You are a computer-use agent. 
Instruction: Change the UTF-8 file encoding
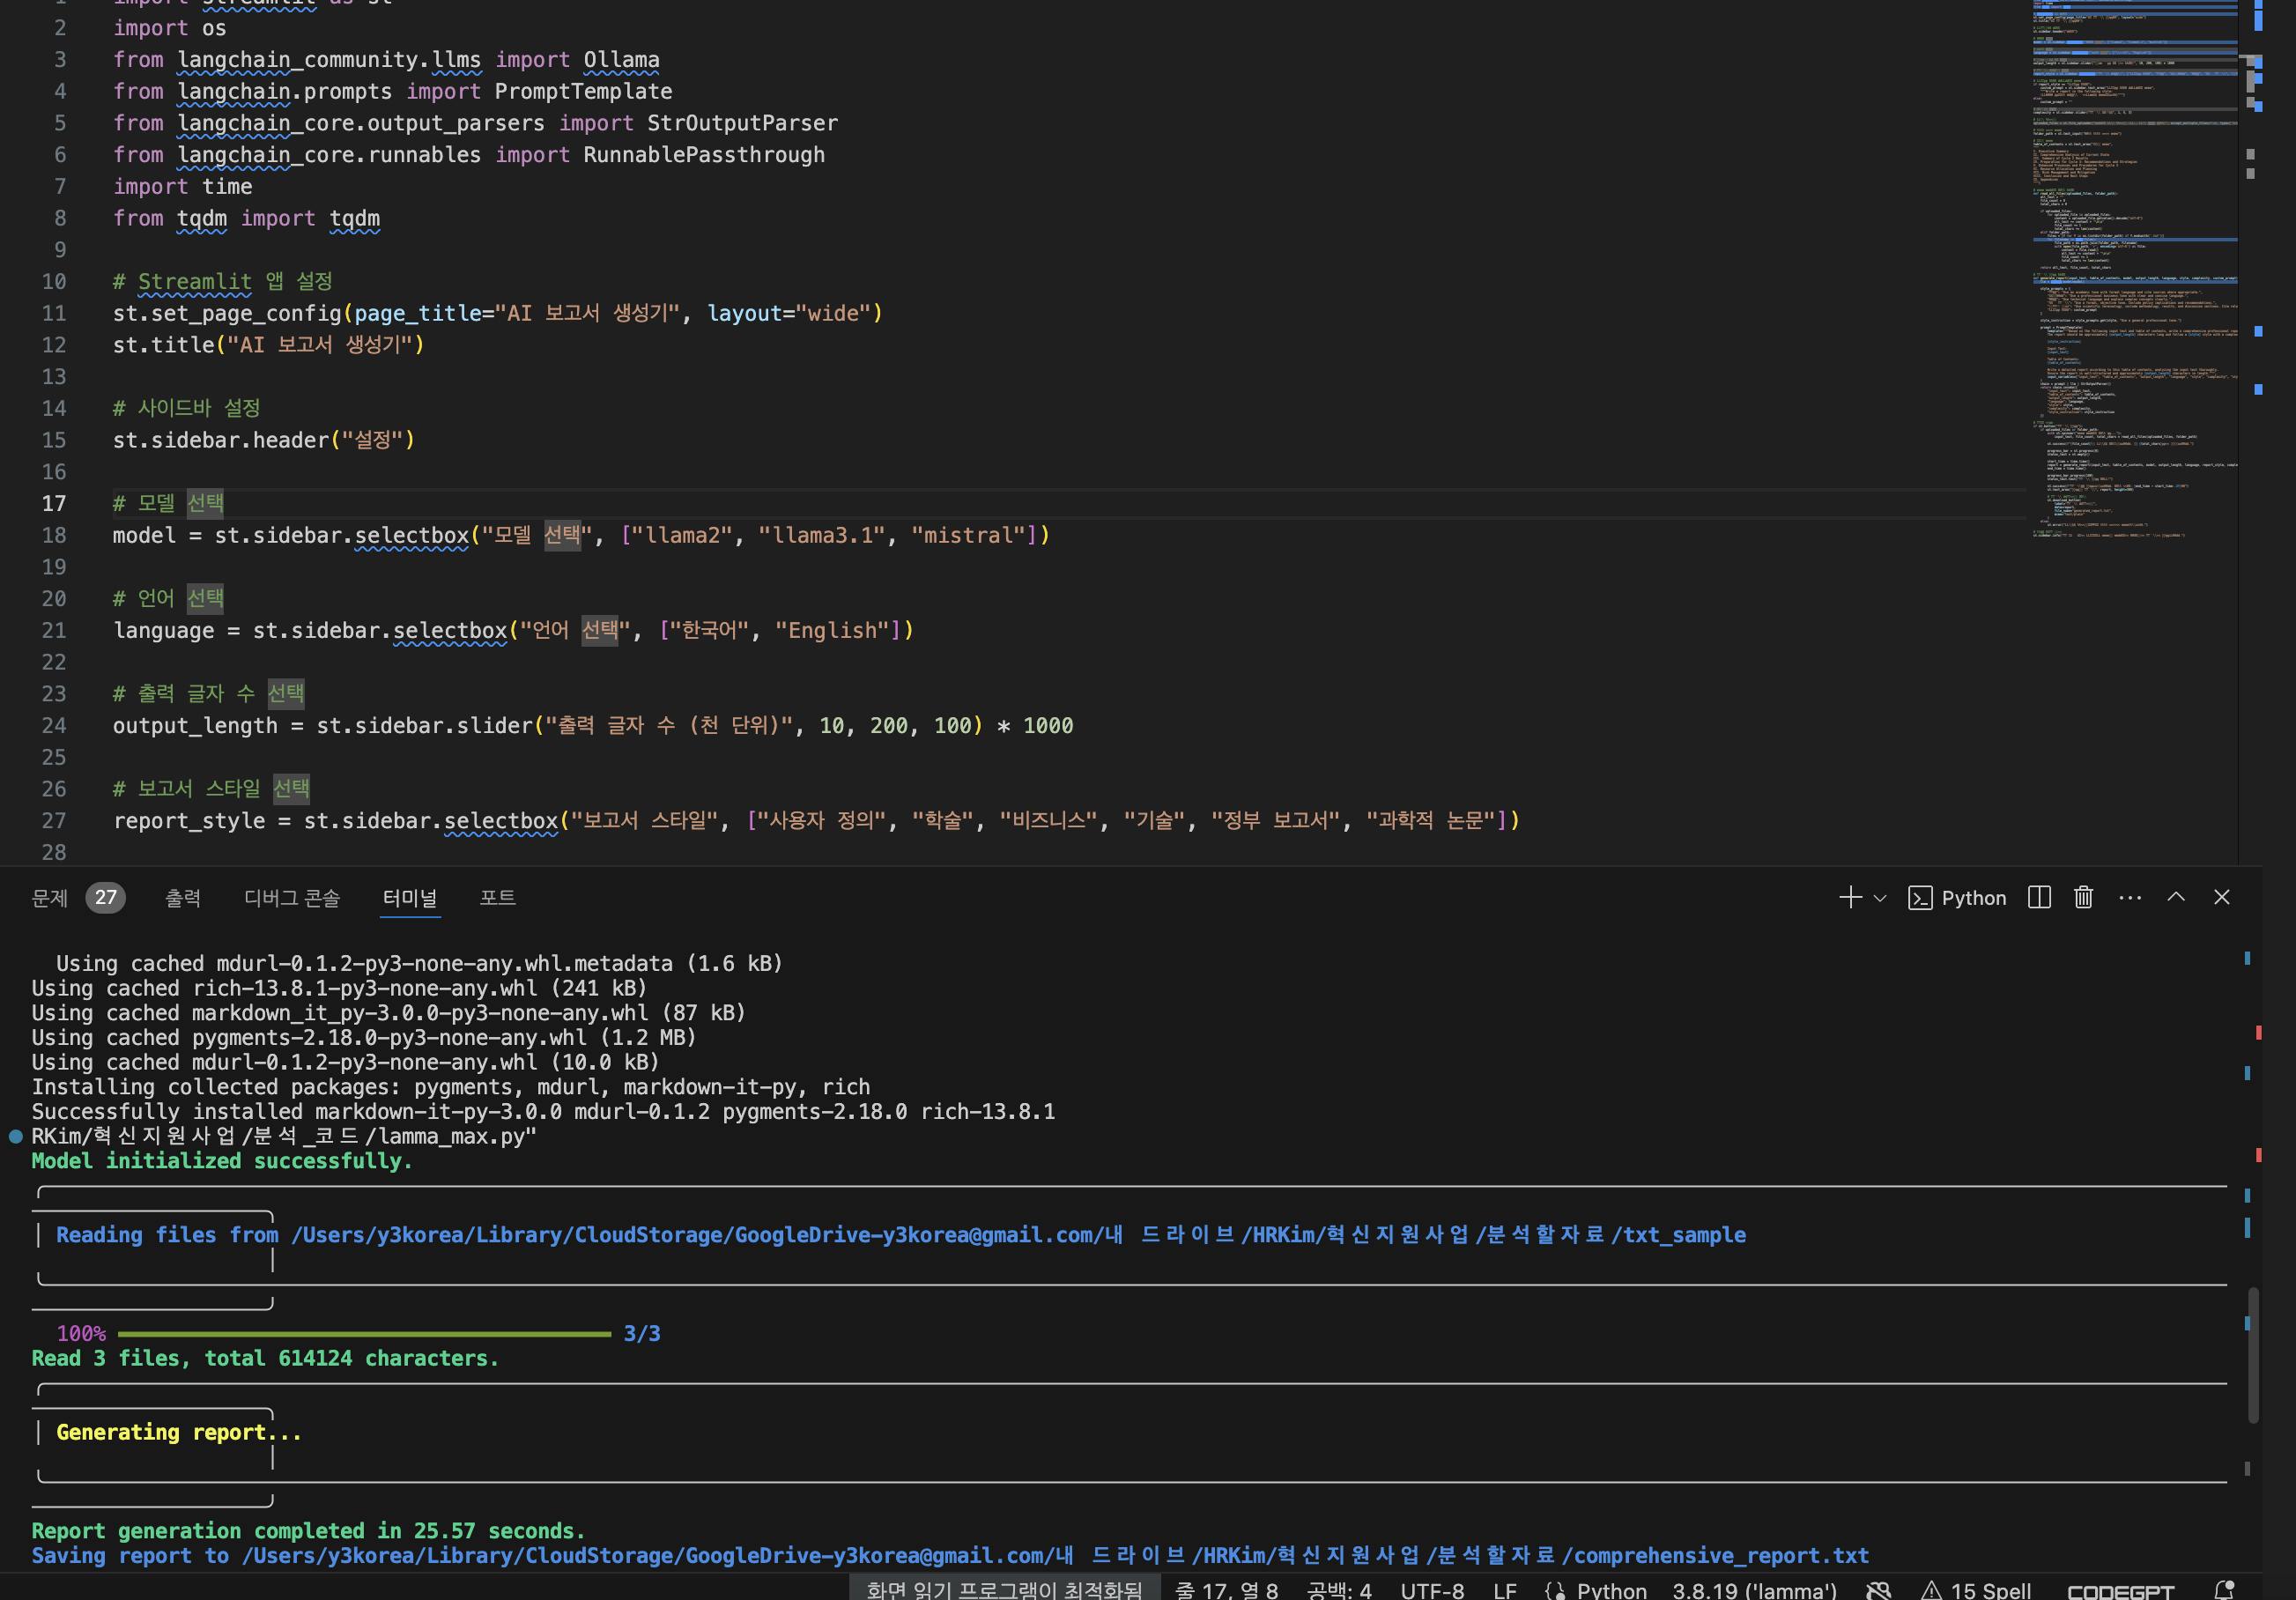[x=1432, y=1590]
